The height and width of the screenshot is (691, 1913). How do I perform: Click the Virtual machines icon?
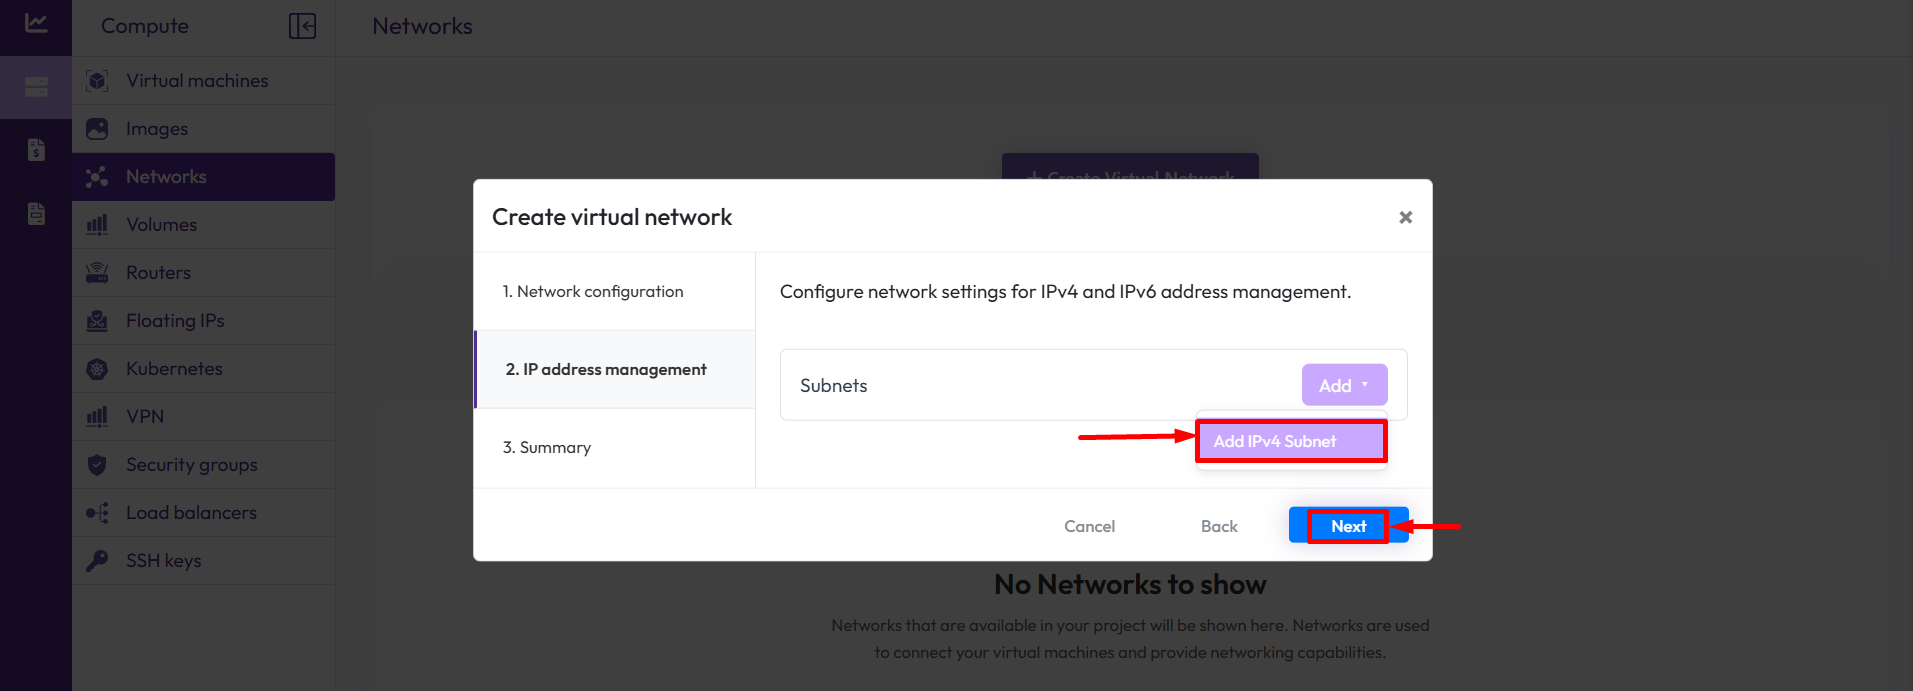pos(97,81)
